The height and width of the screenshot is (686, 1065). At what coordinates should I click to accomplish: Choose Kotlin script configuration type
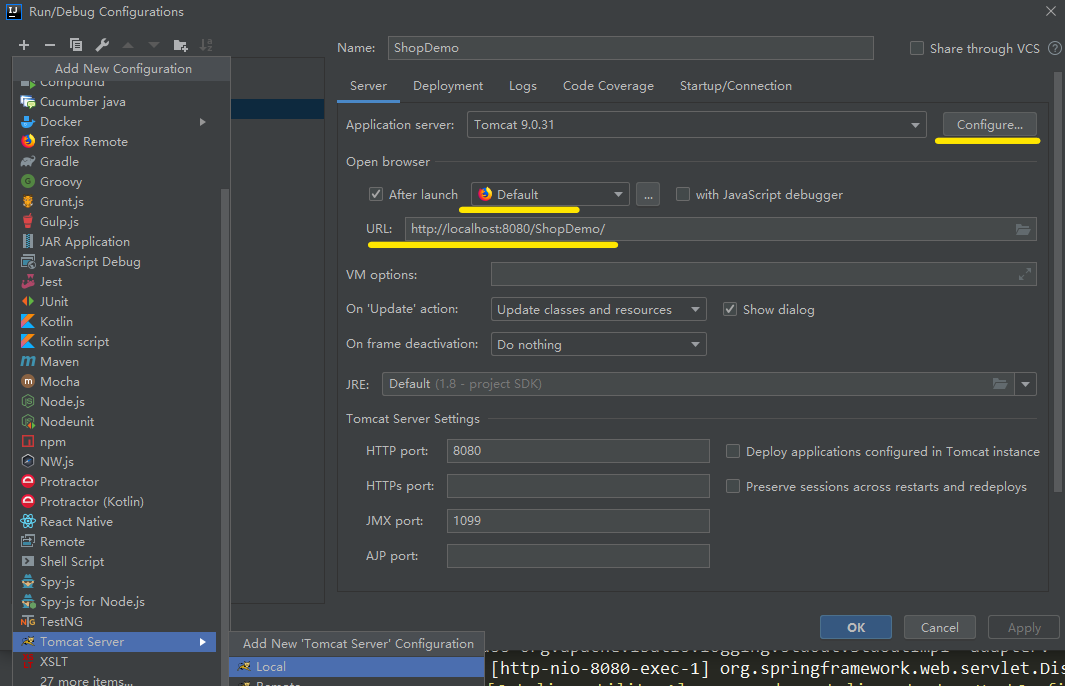click(x=115, y=342)
